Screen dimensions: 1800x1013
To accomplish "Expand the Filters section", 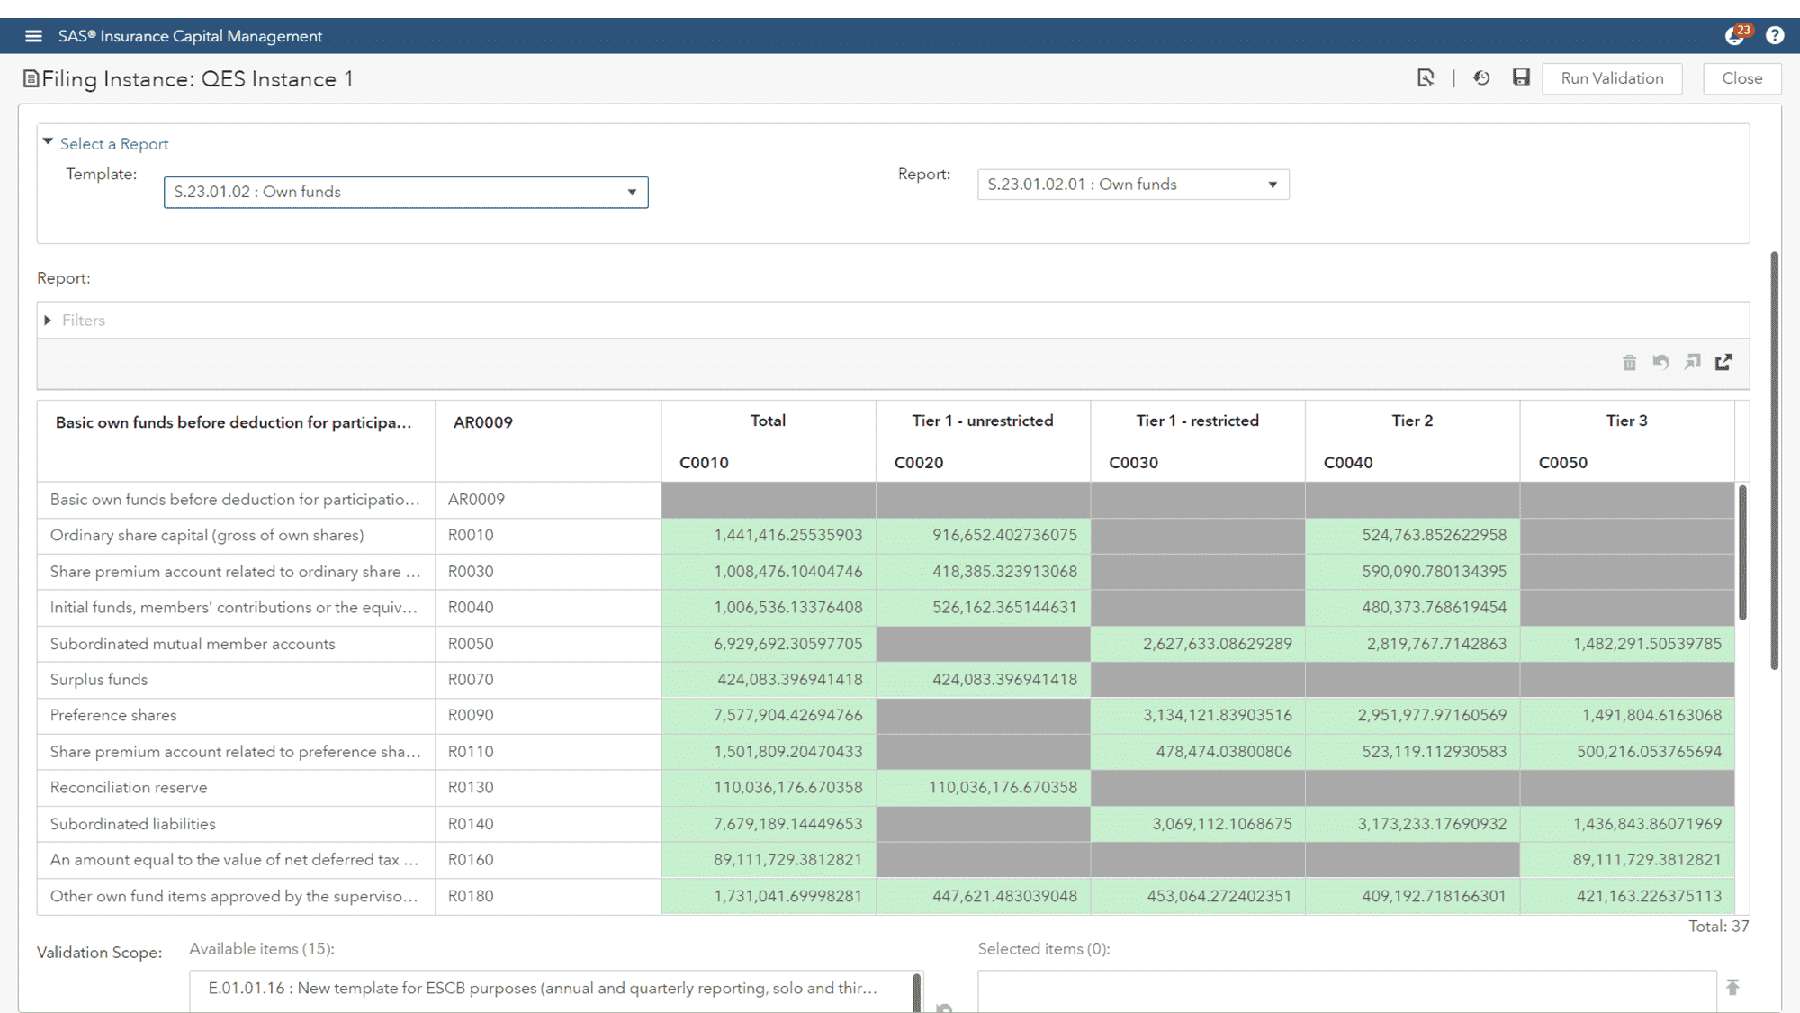I will [48, 320].
